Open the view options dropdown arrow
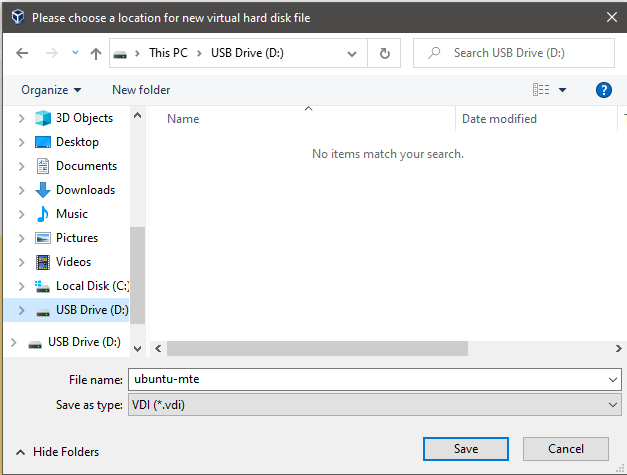 [x=562, y=90]
